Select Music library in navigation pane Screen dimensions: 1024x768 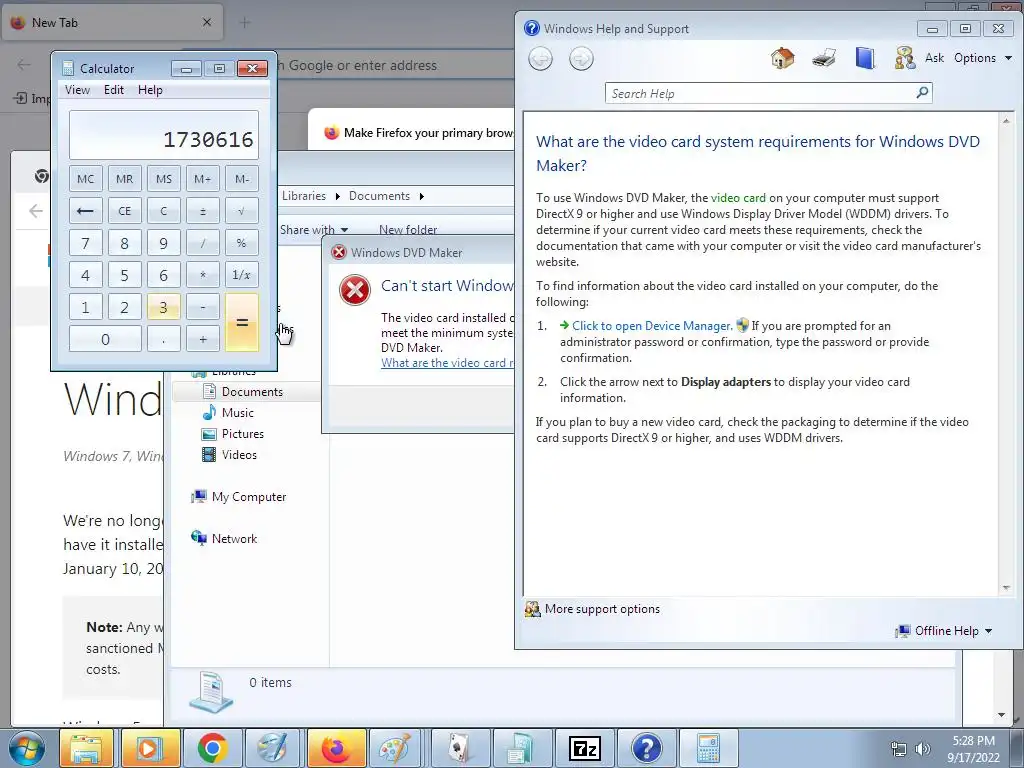(238, 413)
